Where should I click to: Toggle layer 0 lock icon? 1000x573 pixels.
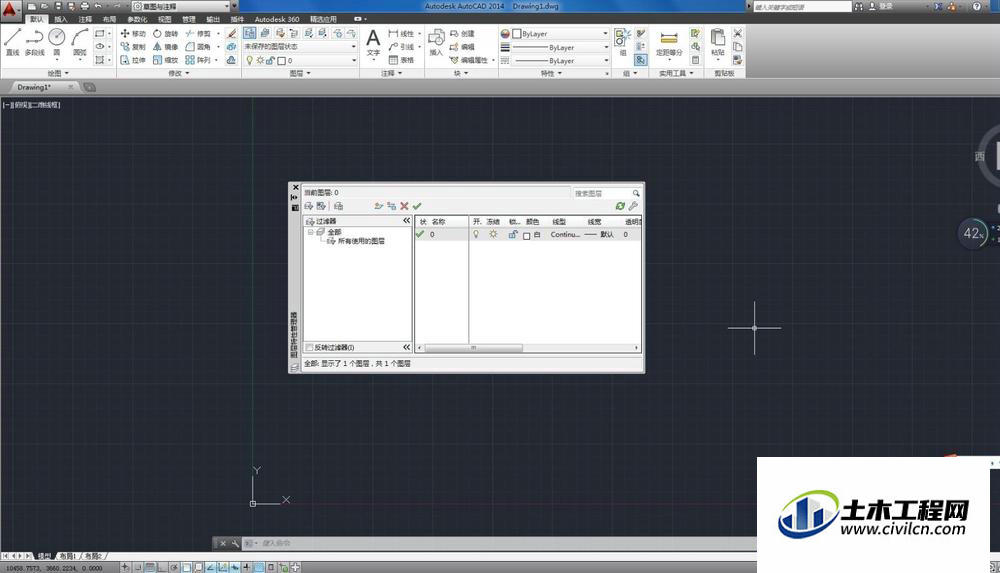coord(512,235)
